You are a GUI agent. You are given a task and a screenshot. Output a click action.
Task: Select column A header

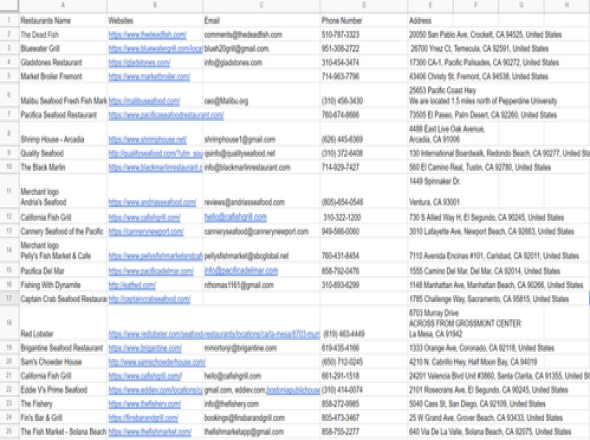point(63,5)
